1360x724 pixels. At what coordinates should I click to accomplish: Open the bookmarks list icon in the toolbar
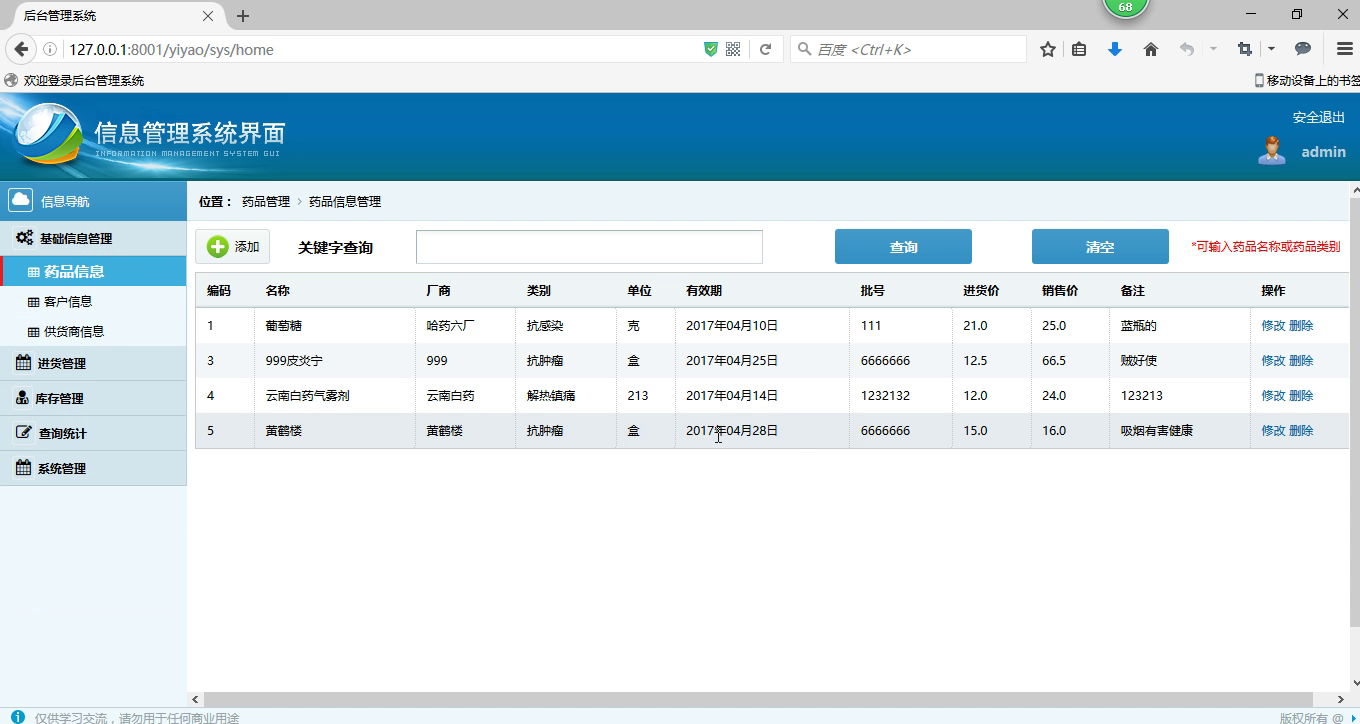click(1079, 49)
